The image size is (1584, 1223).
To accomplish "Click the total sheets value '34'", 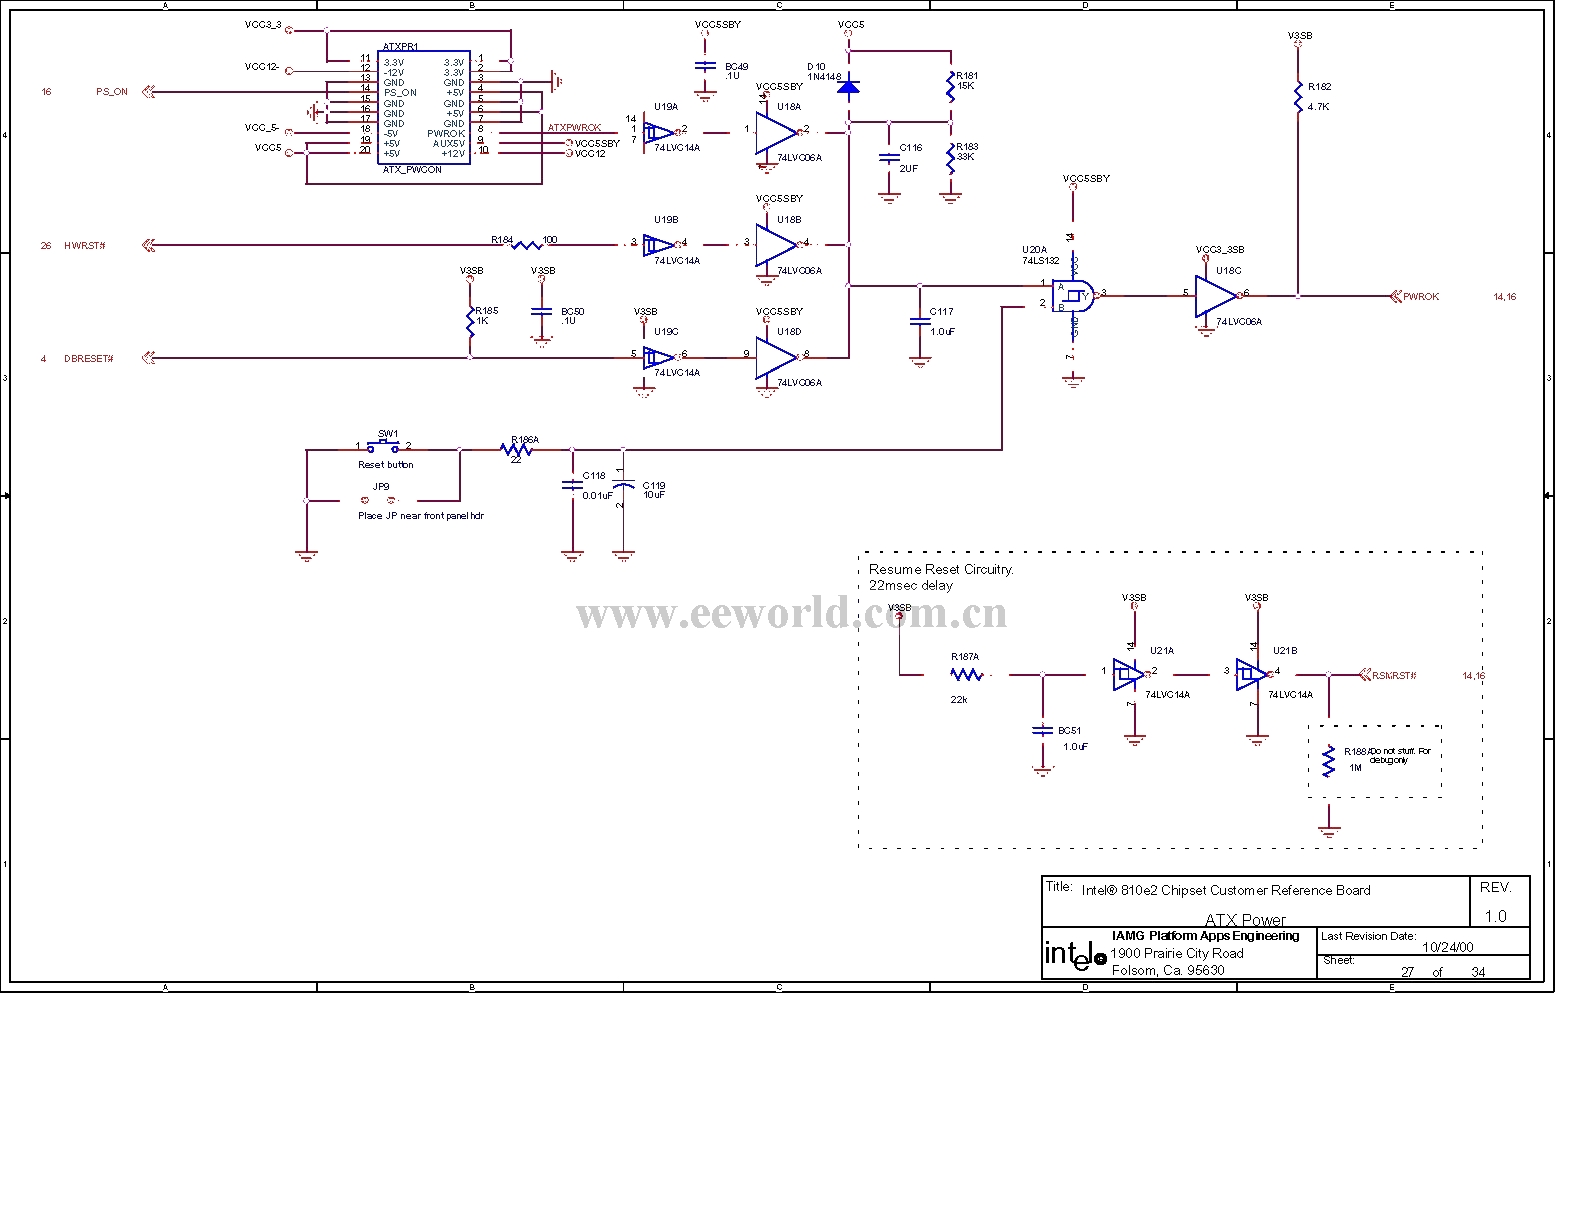I will click(1478, 972).
